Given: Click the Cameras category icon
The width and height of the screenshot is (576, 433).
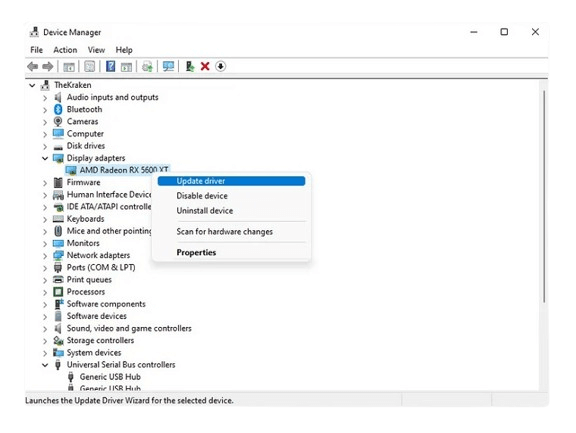Looking at the screenshot, I should click(x=58, y=122).
